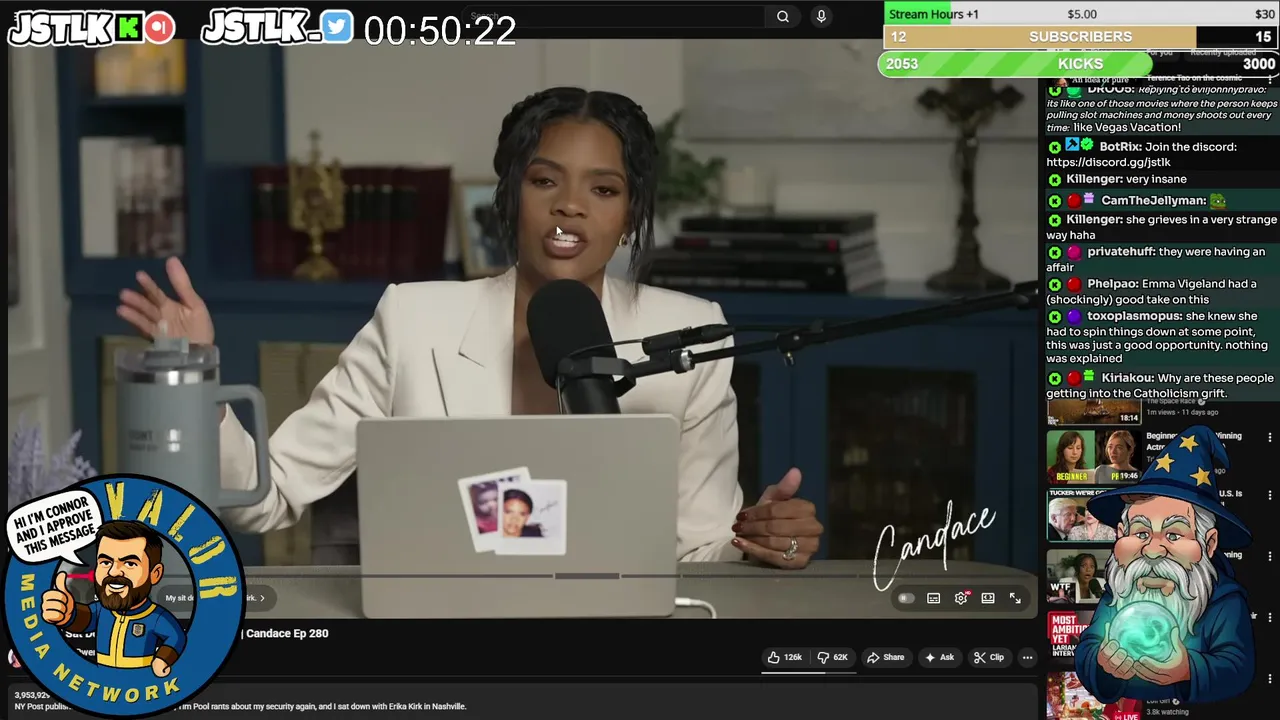The width and height of the screenshot is (1280, 720).
Task: Open the thumbnail with the 18:14 duration
Action: pos(1093,412)
